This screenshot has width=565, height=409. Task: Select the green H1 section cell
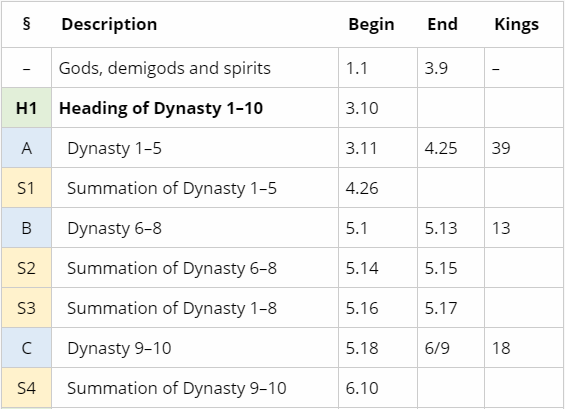point(26,108)
